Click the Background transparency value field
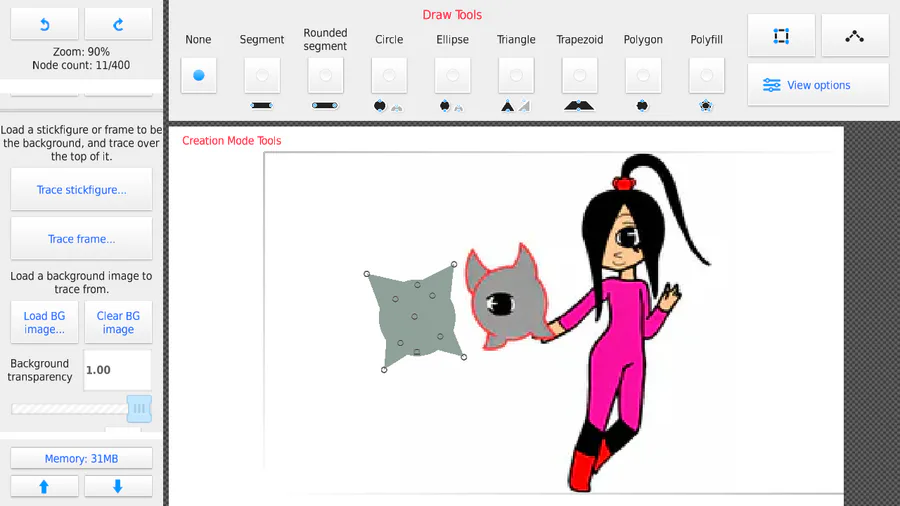 (118, 370)
